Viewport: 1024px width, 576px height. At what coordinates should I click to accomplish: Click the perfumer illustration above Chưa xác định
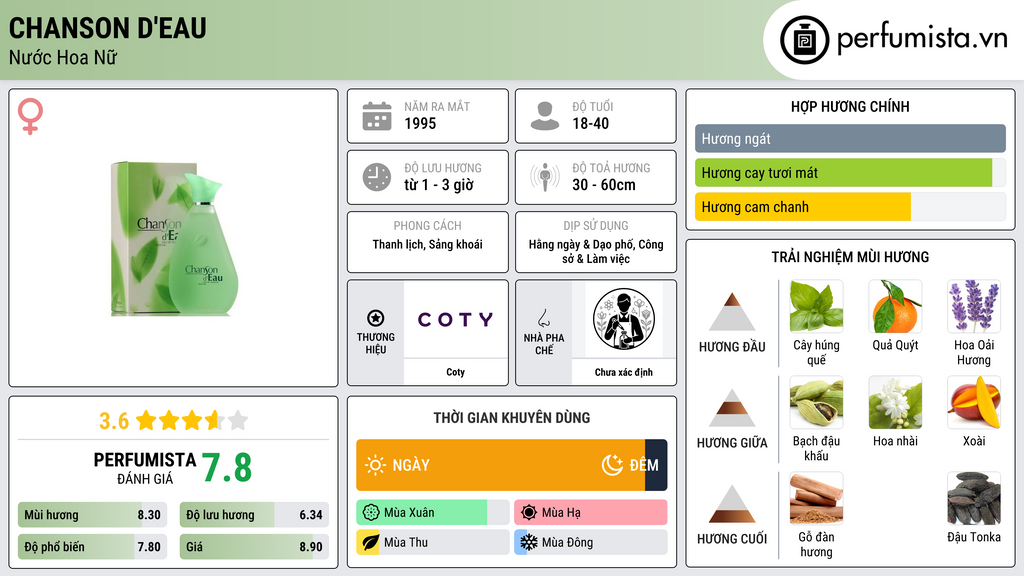[x=624, y=319]
